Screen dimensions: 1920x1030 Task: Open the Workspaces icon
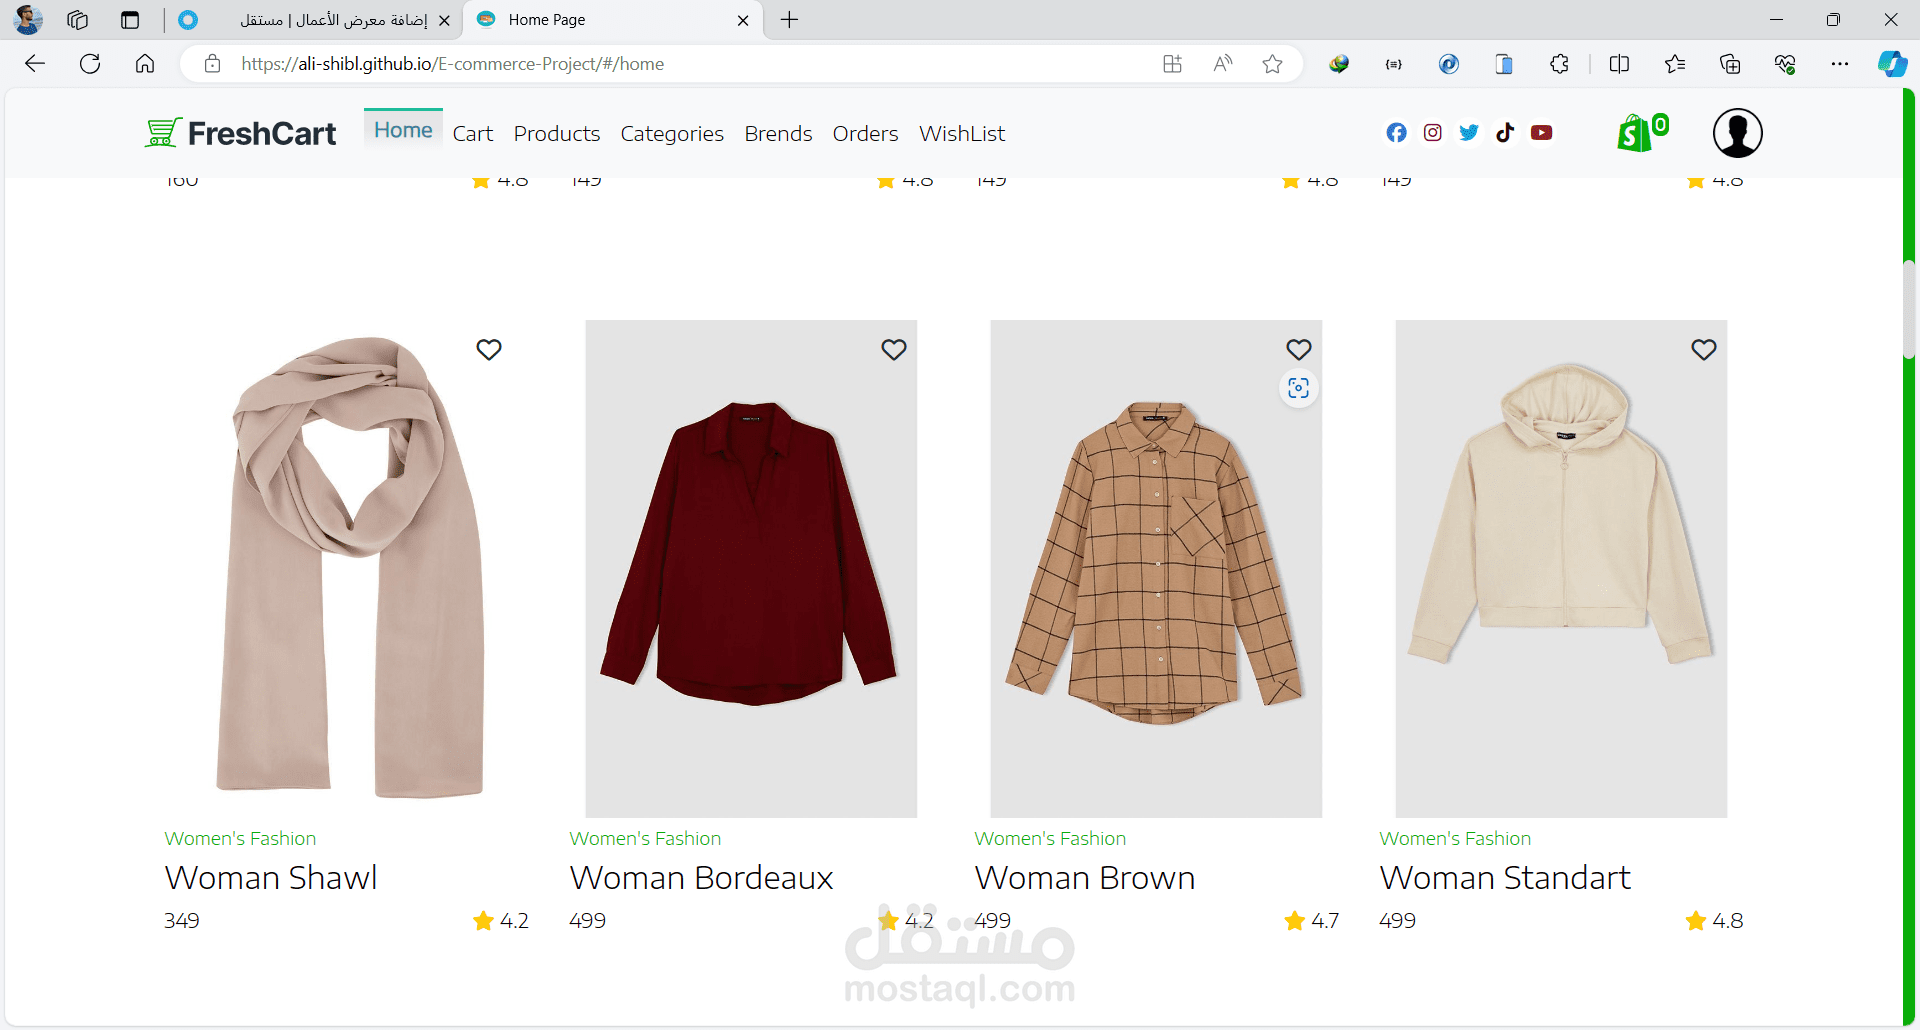pyautogui.click(x=78, y=20)
